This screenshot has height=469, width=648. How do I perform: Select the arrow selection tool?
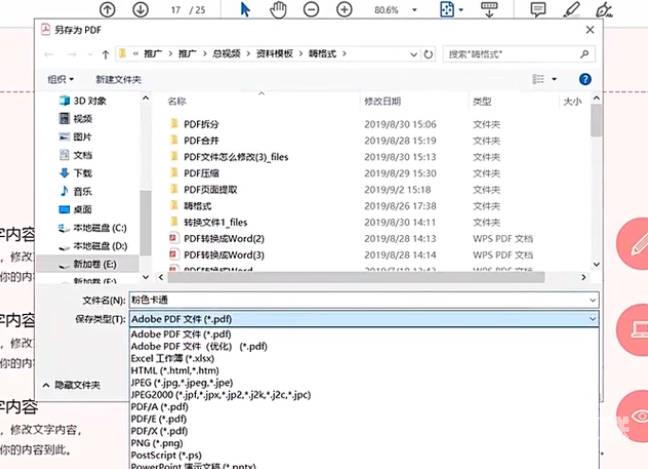245,9
